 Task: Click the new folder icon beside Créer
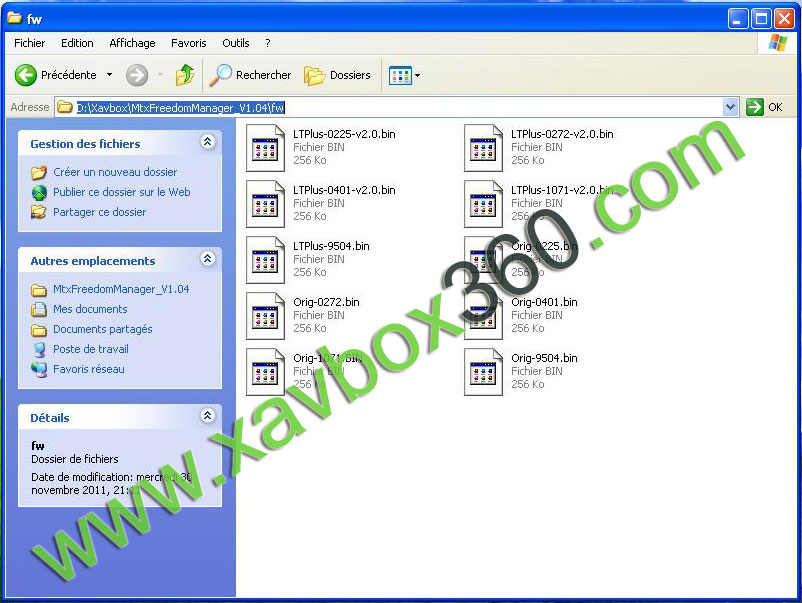[x=39, y=173]
